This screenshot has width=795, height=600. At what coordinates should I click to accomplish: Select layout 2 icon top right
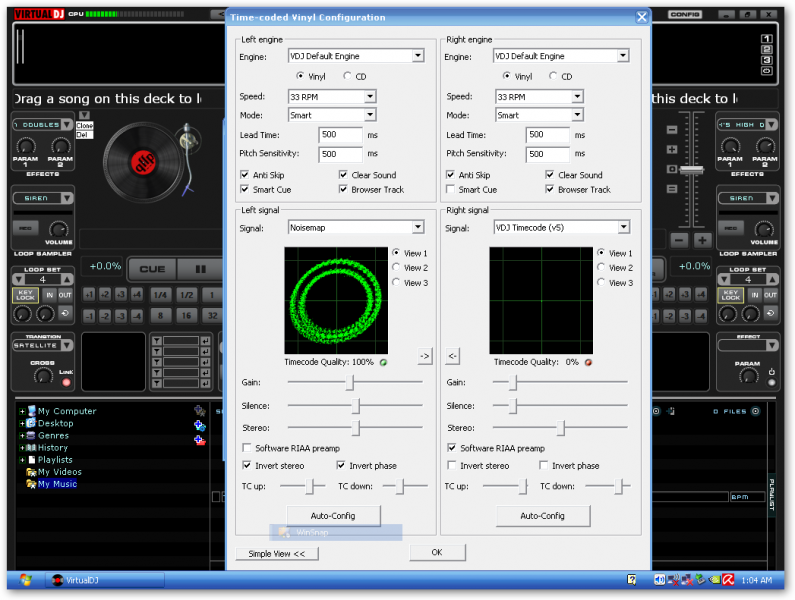click(767, 49)
